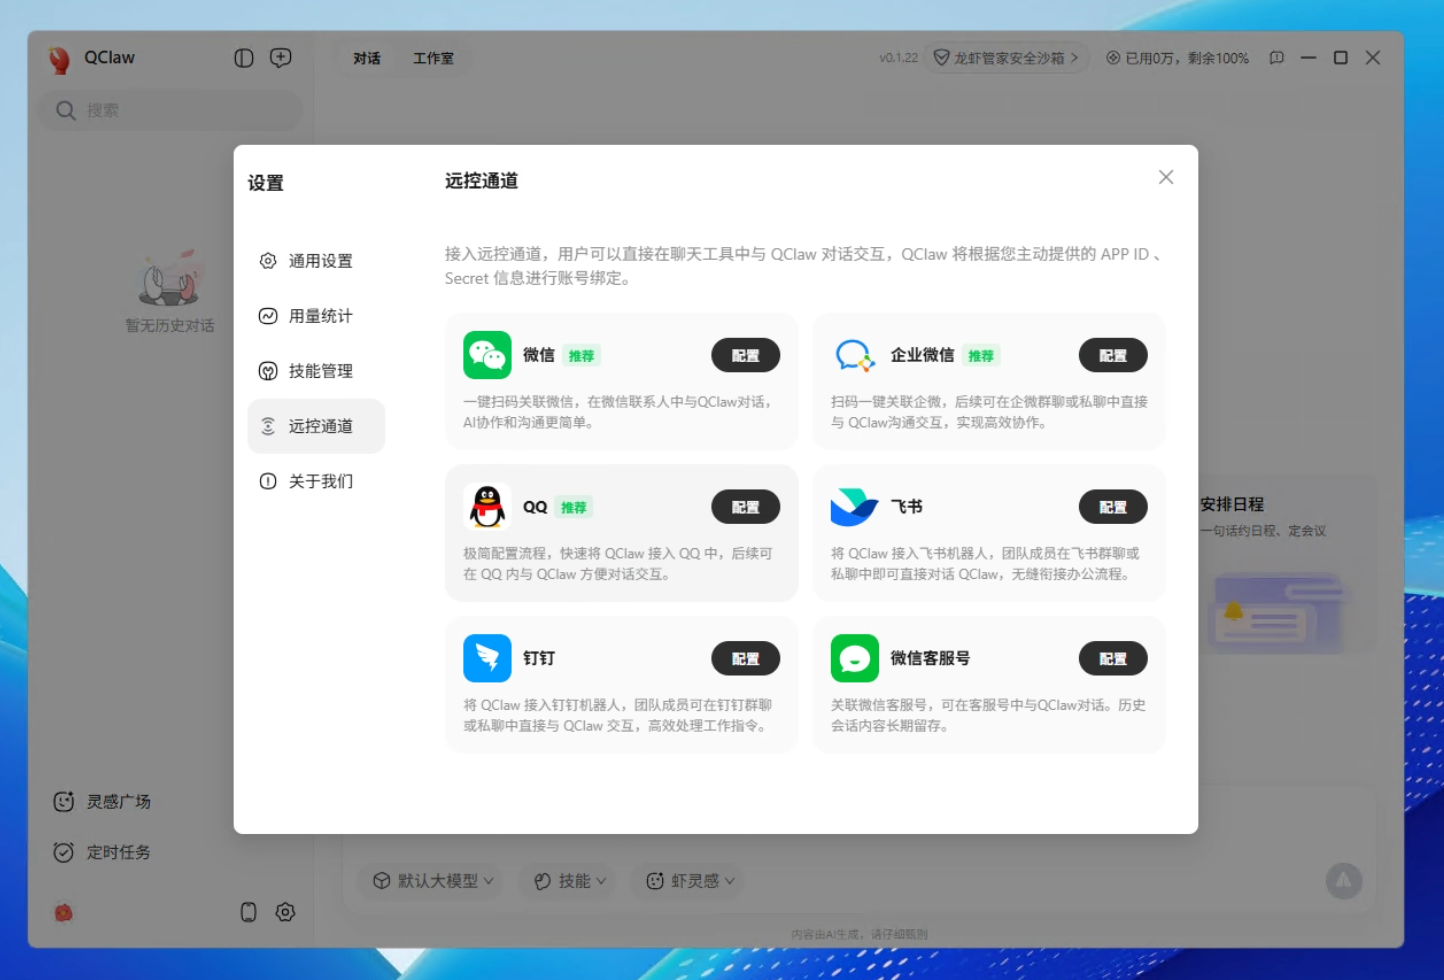1444x980 pixels.
Task: Click the 配置 button for 钉钉
Action: point(745,658)
